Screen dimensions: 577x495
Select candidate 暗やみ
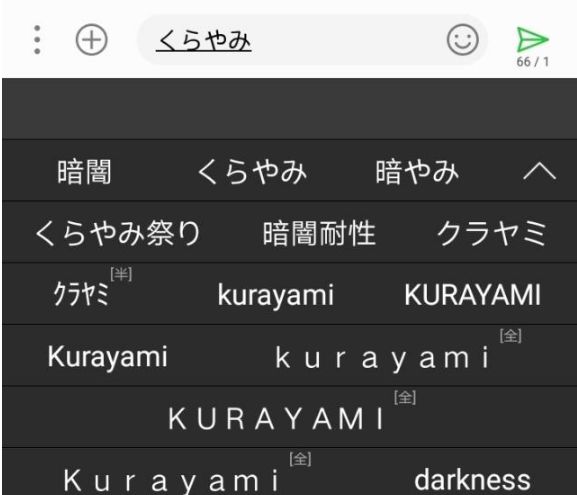(x=417, y=172)
